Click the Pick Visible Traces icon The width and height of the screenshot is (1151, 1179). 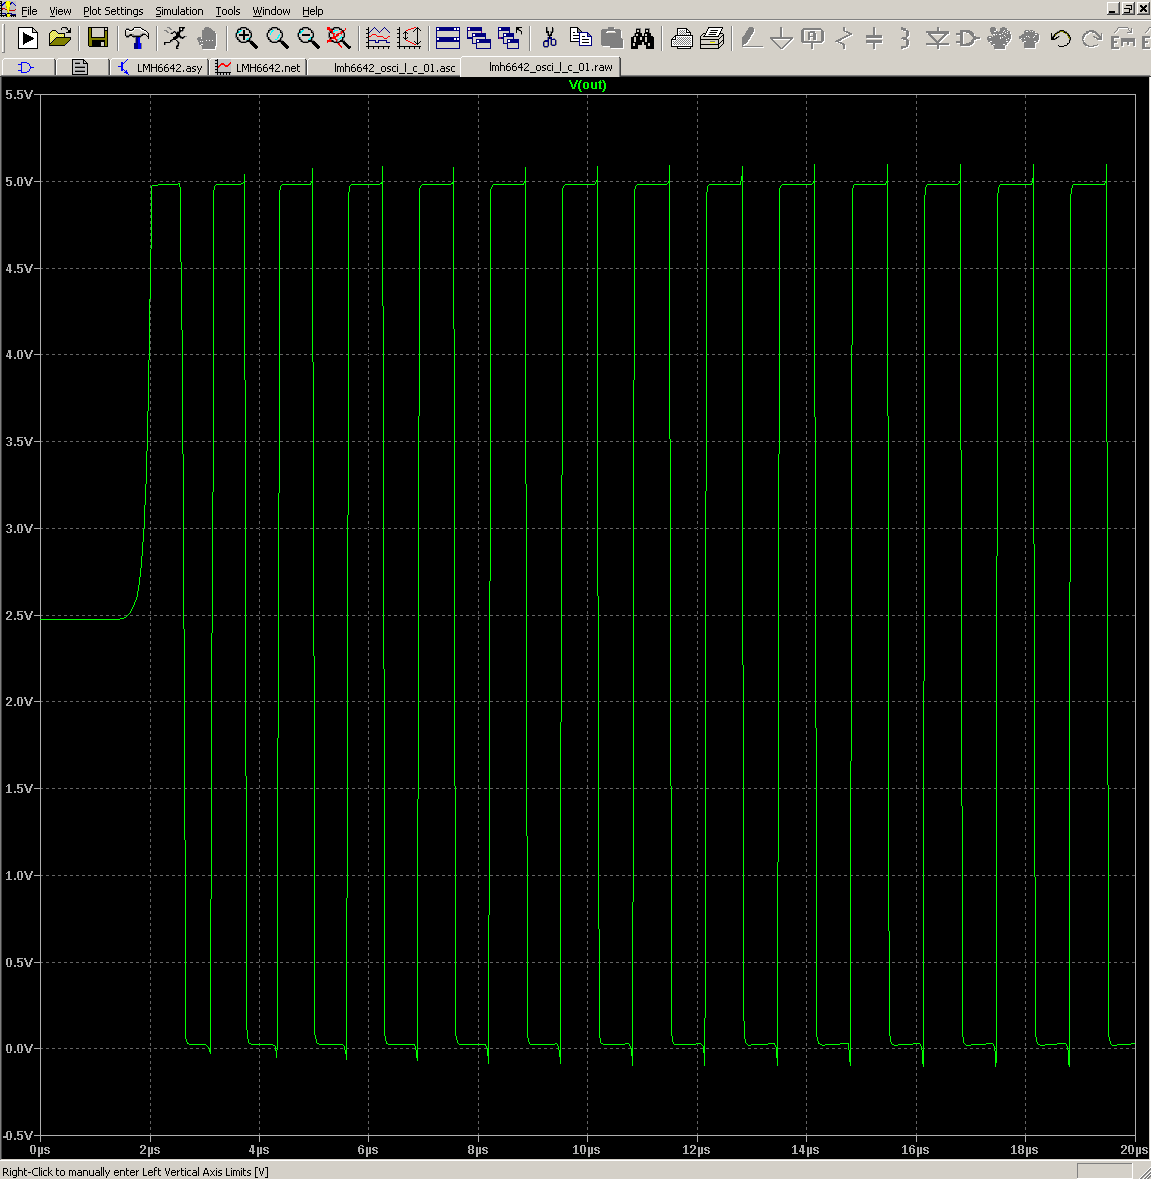(x=378, y=38)
